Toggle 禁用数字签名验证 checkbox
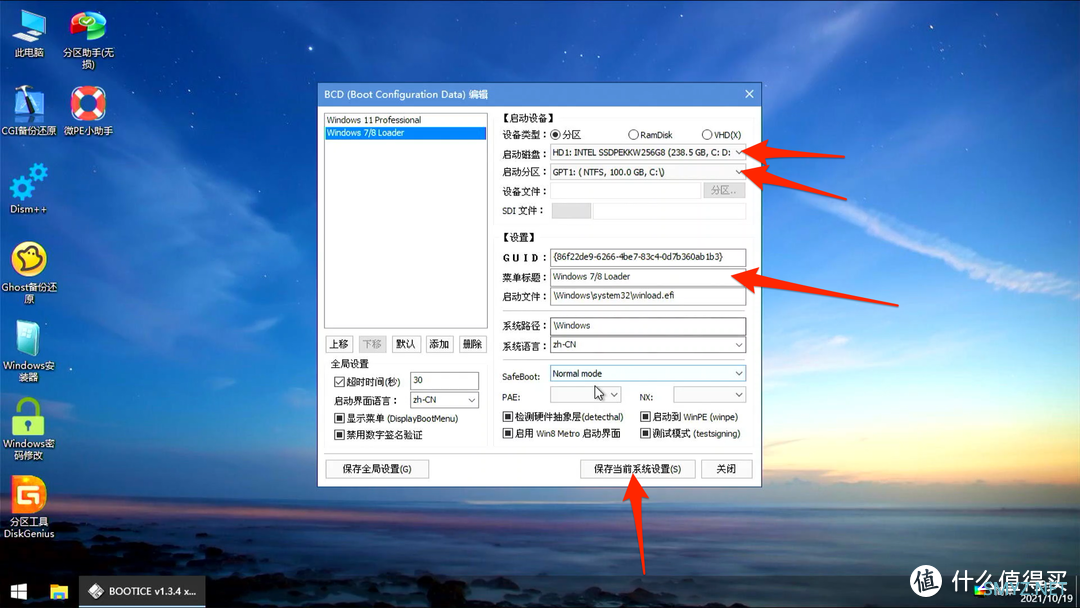The width and height of the screenshot is (1080, 608). (339, 434)
